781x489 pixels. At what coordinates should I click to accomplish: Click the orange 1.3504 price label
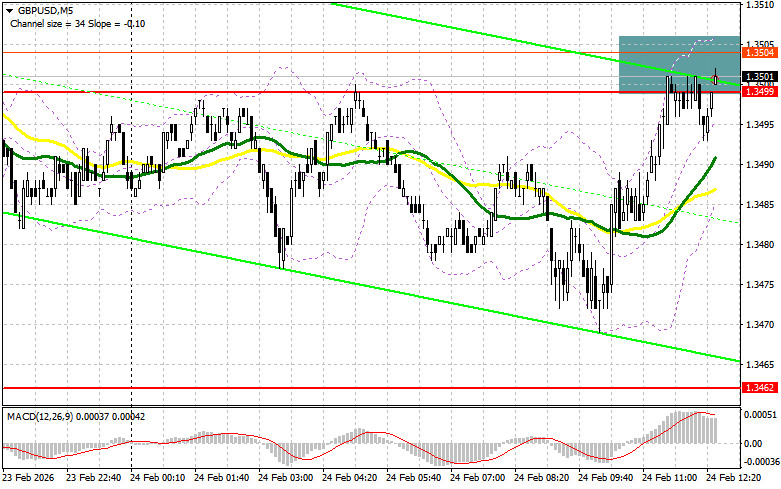pos(760,52)
